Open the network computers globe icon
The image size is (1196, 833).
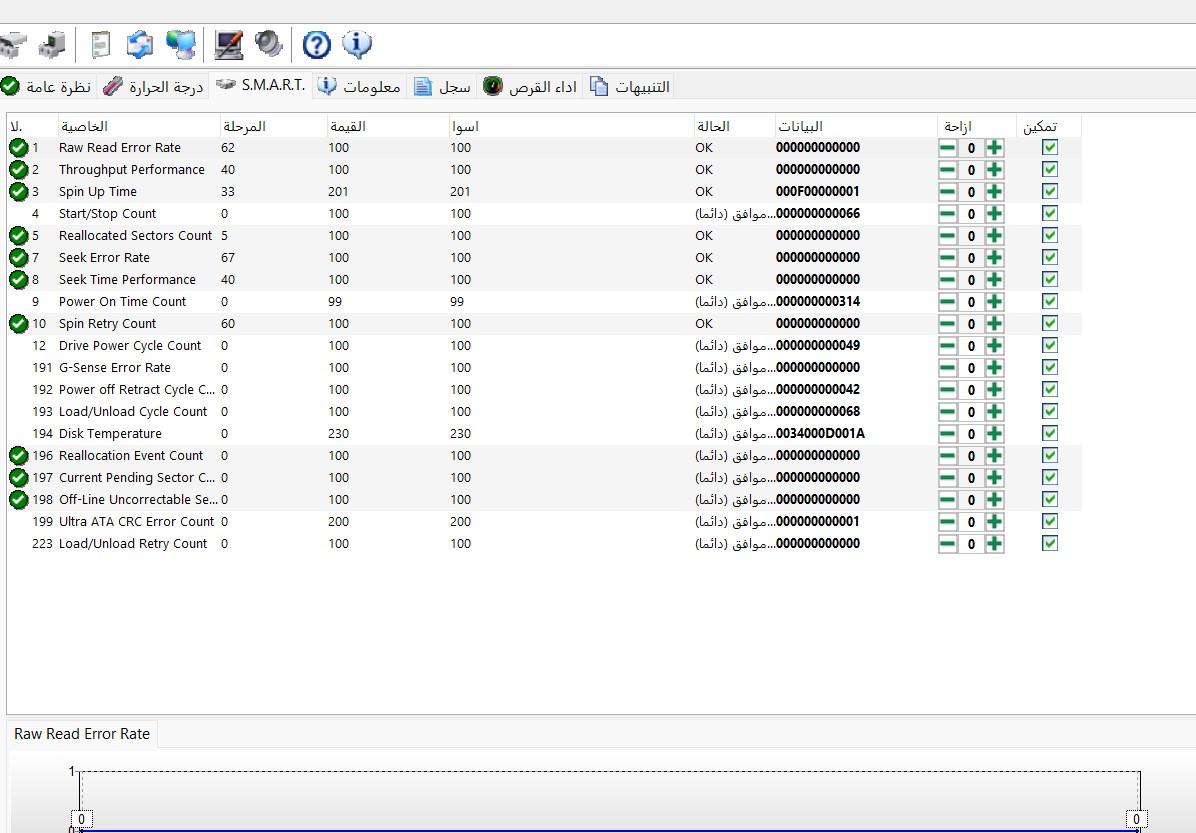(181, 44)
